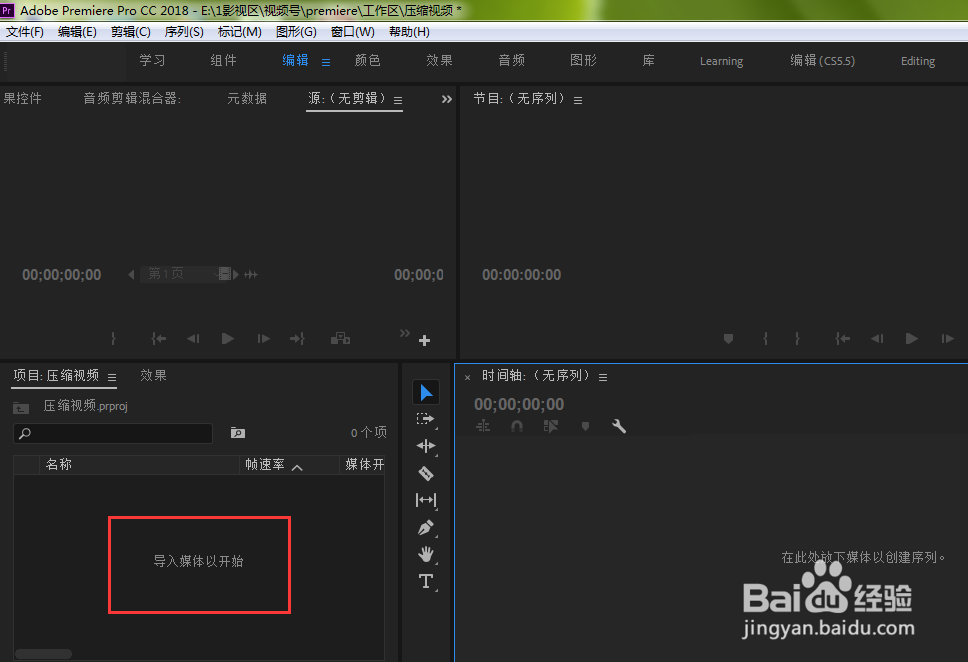Switch to the 音频 workspace
Image resolution: width=968 pixels, height=662 pixels.
pyautogui.click(x=511, y=61)
